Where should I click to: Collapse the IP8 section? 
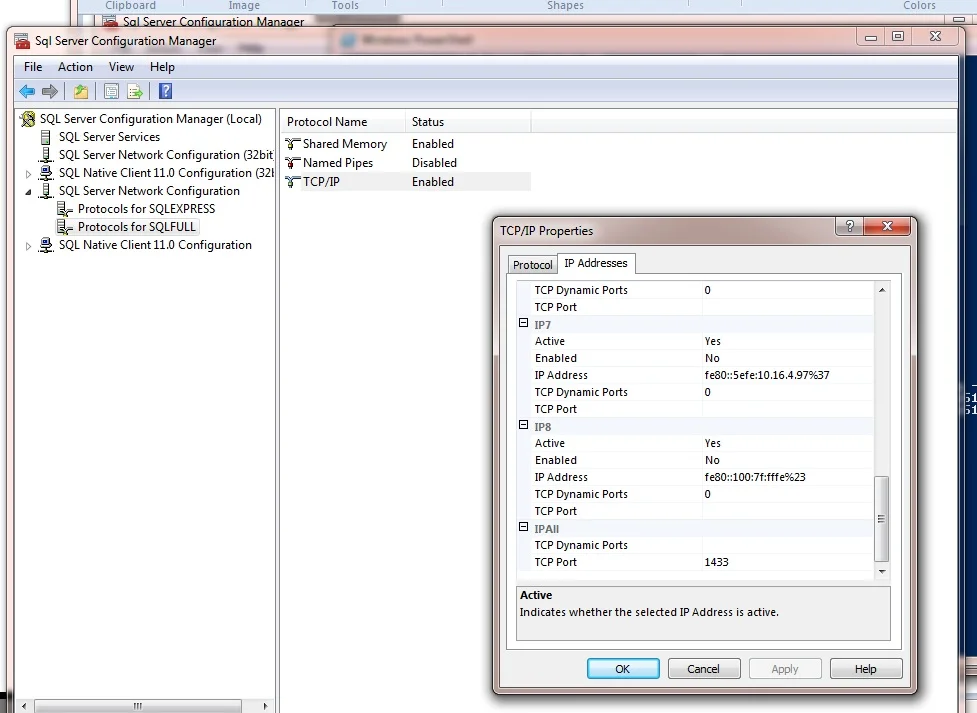[523, 425]
